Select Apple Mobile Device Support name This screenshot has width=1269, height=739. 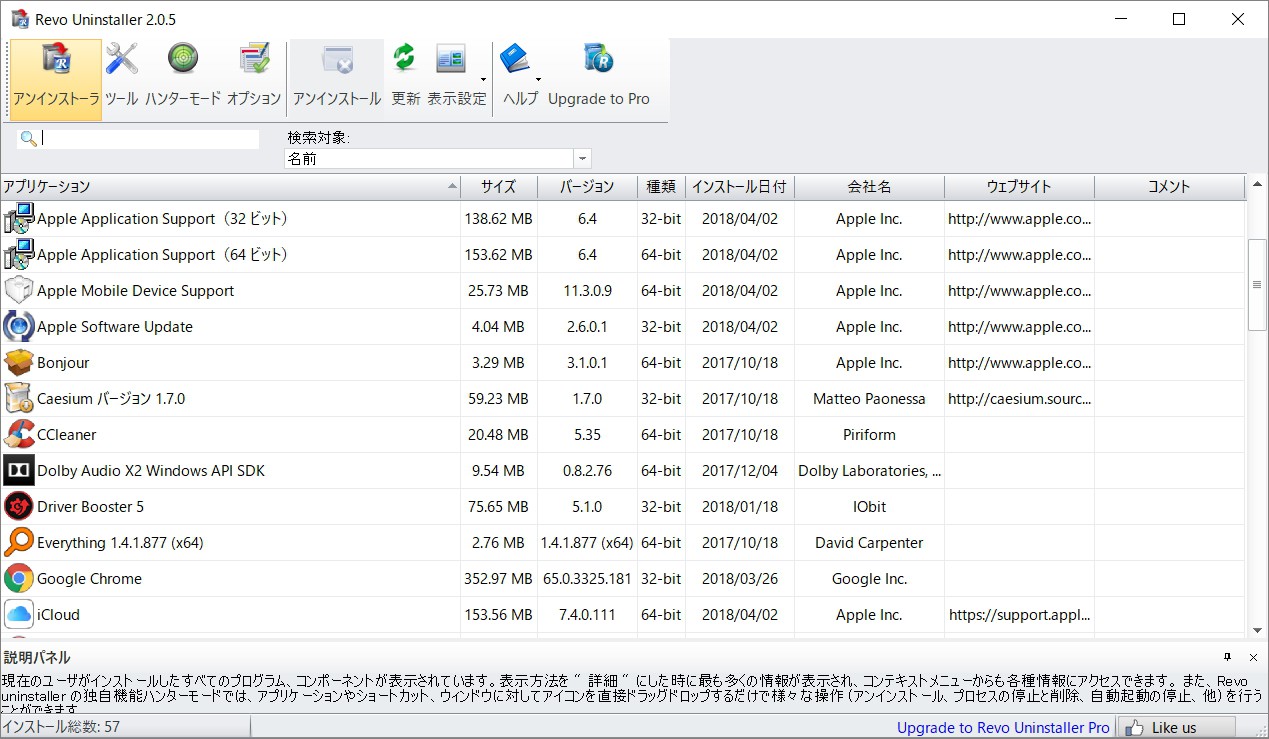tap(135, 291)
